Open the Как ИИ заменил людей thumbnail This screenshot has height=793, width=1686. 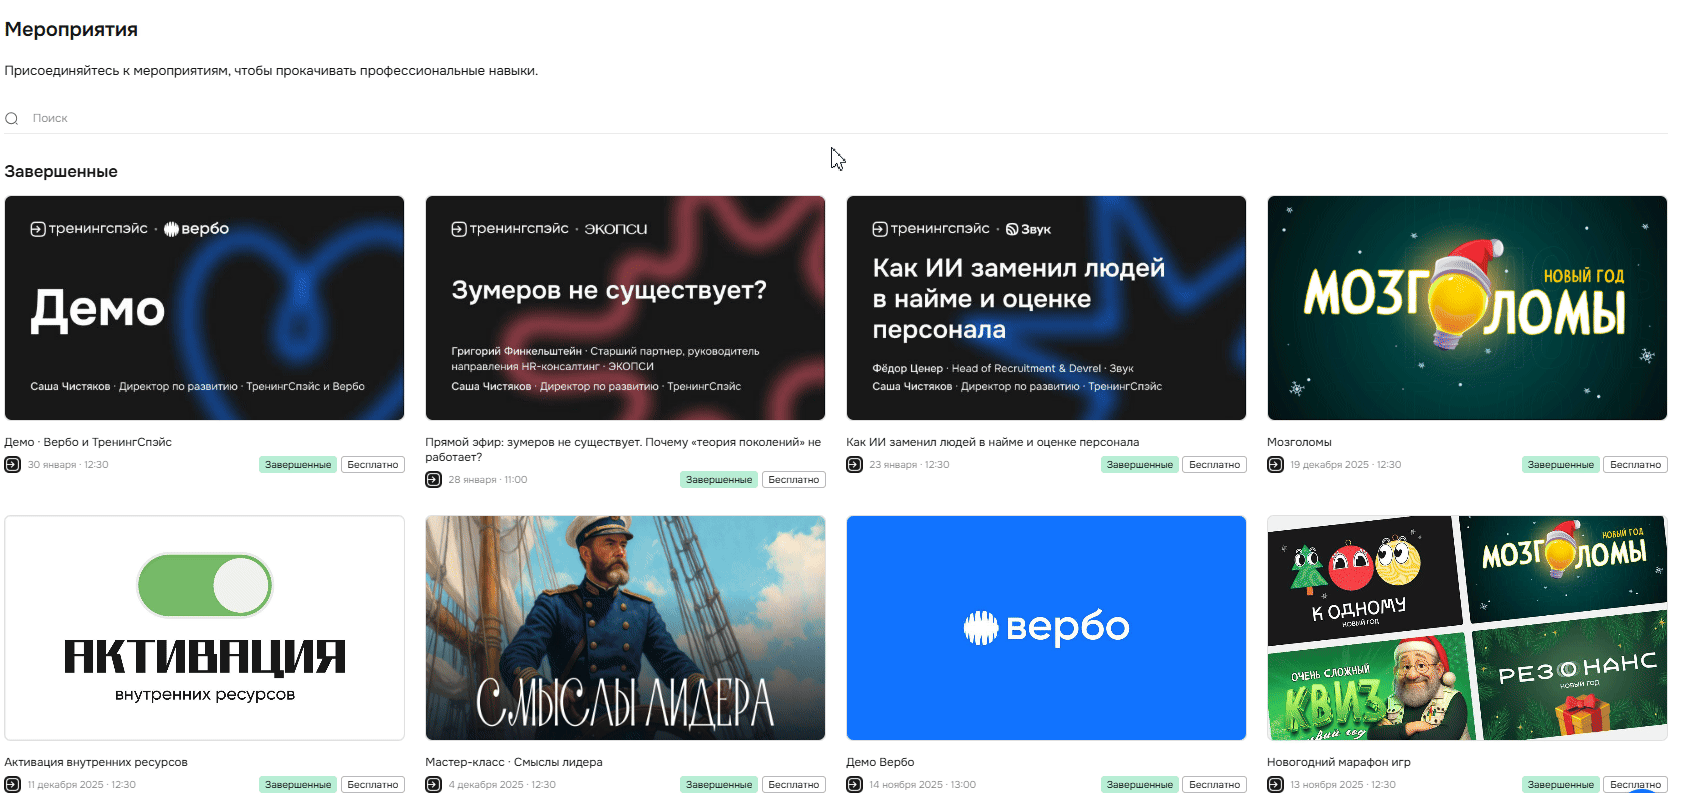pos(1047,308)
